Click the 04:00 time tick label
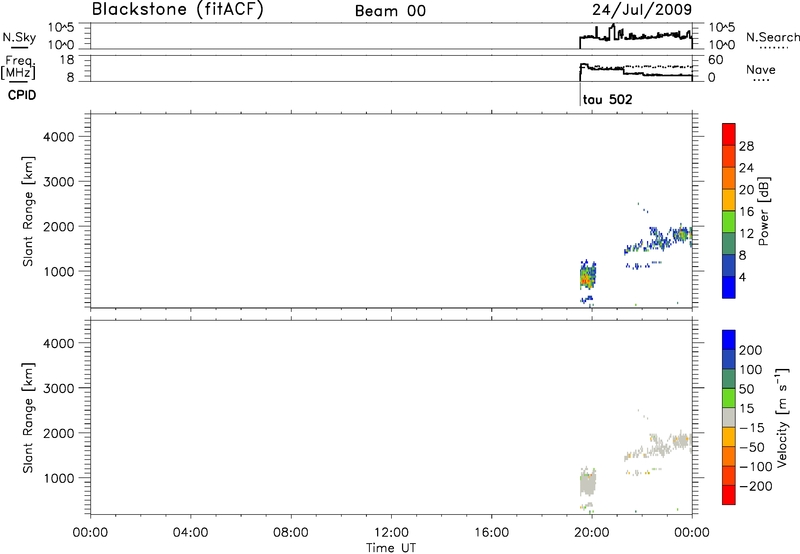Image resolution: width=800 pixels, height=554 pixels. pyautogui.click(x=190, y=533)
